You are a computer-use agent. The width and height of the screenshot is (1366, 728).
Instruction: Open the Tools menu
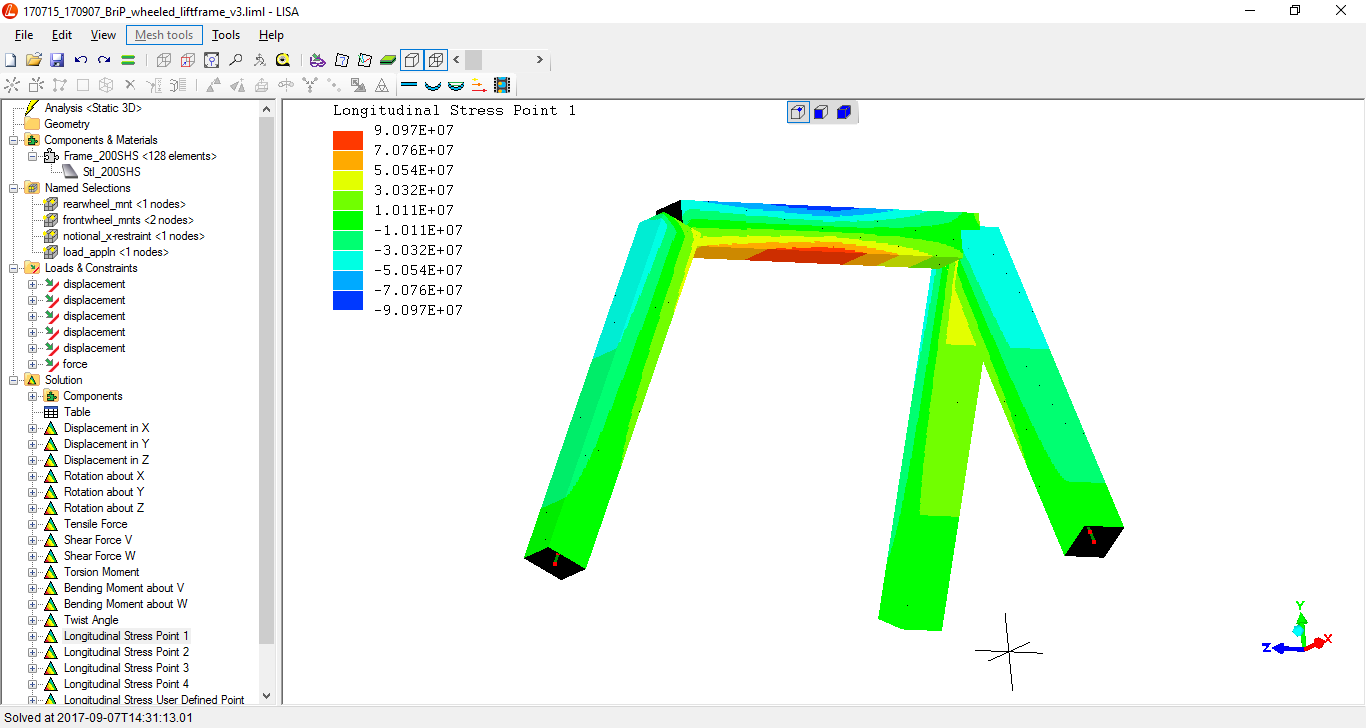pos(226,35)
